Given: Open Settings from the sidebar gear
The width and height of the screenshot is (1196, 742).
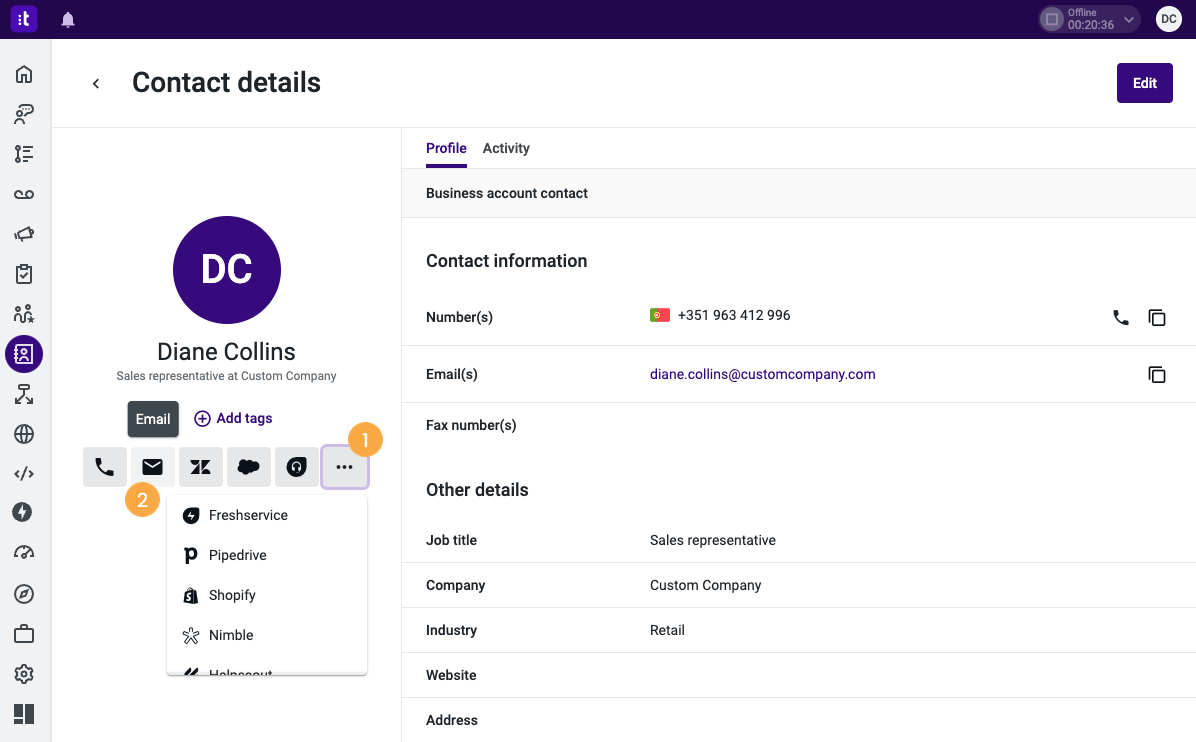Looking at the screenshot, I should pos(23,673).
